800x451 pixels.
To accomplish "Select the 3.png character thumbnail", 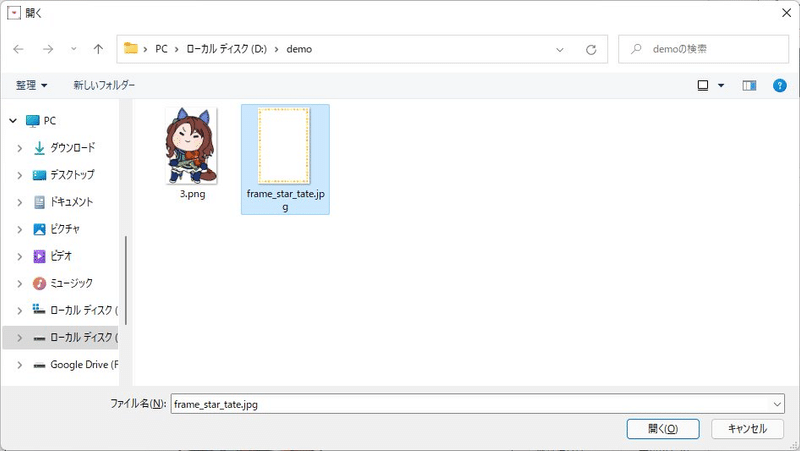I will [191, 146].
